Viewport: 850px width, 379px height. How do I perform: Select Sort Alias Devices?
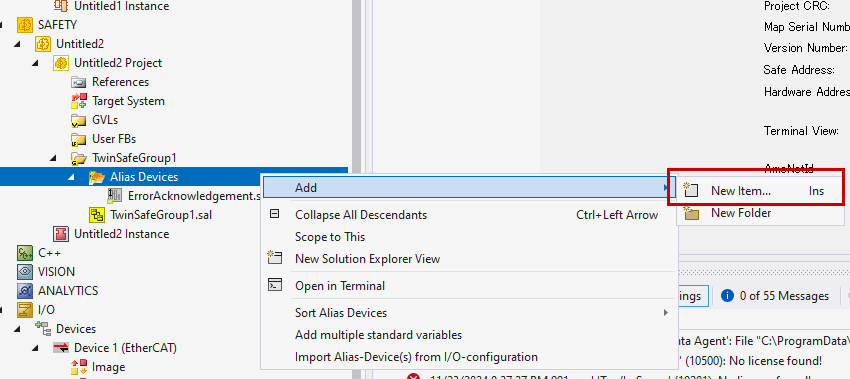click(469, 313)
